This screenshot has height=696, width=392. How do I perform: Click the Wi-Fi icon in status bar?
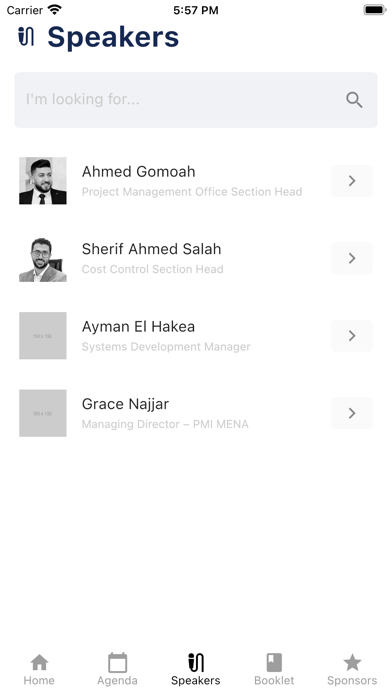click(55, 9)
